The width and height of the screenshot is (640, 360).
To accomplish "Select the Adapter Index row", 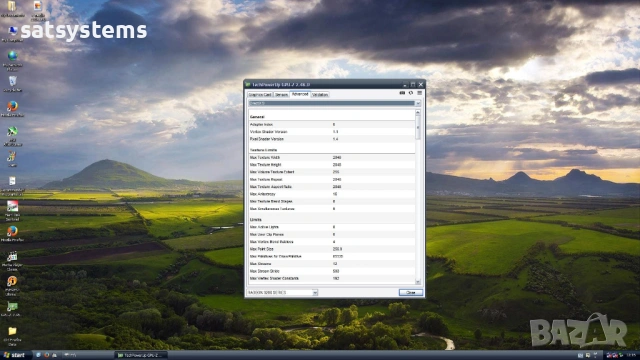I will pyautogui.click(x=331, y=124).
